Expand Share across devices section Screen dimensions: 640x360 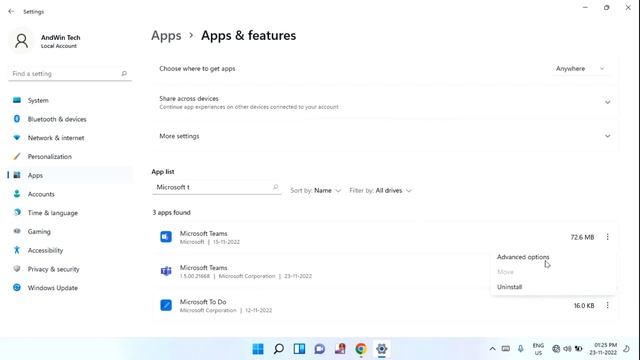[x=384, y=102]
